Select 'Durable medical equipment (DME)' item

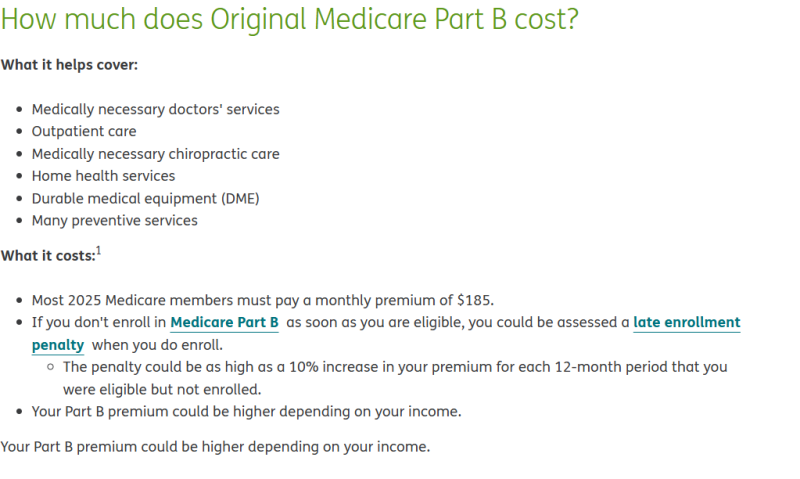145,198
